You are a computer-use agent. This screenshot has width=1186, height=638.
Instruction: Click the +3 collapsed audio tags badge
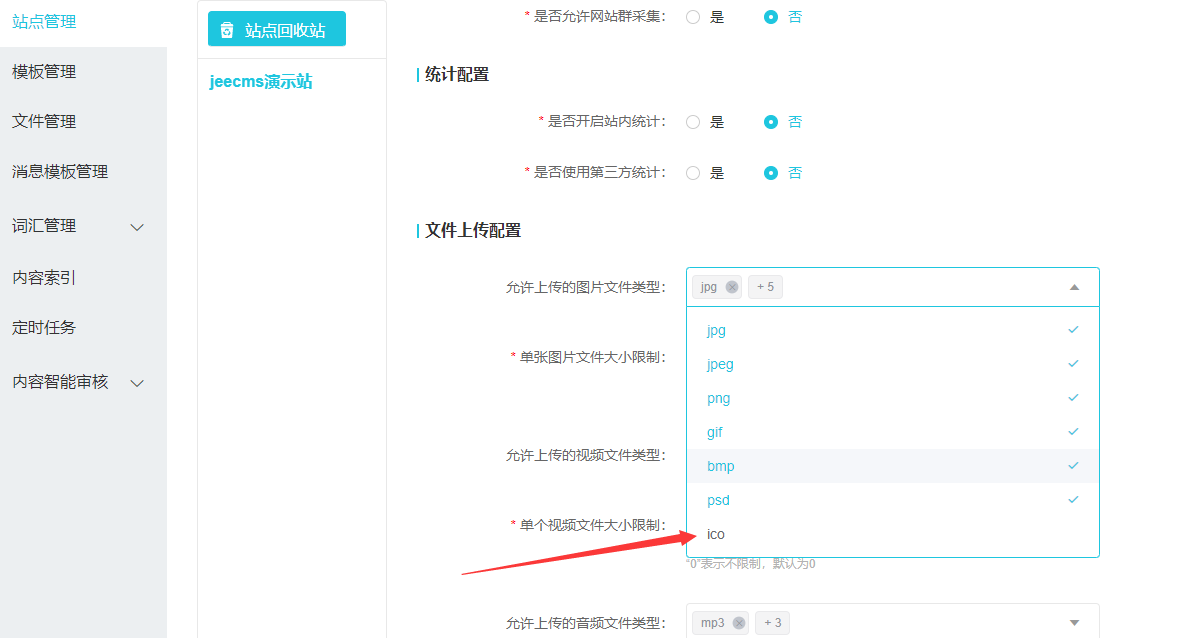pos(772,623)
